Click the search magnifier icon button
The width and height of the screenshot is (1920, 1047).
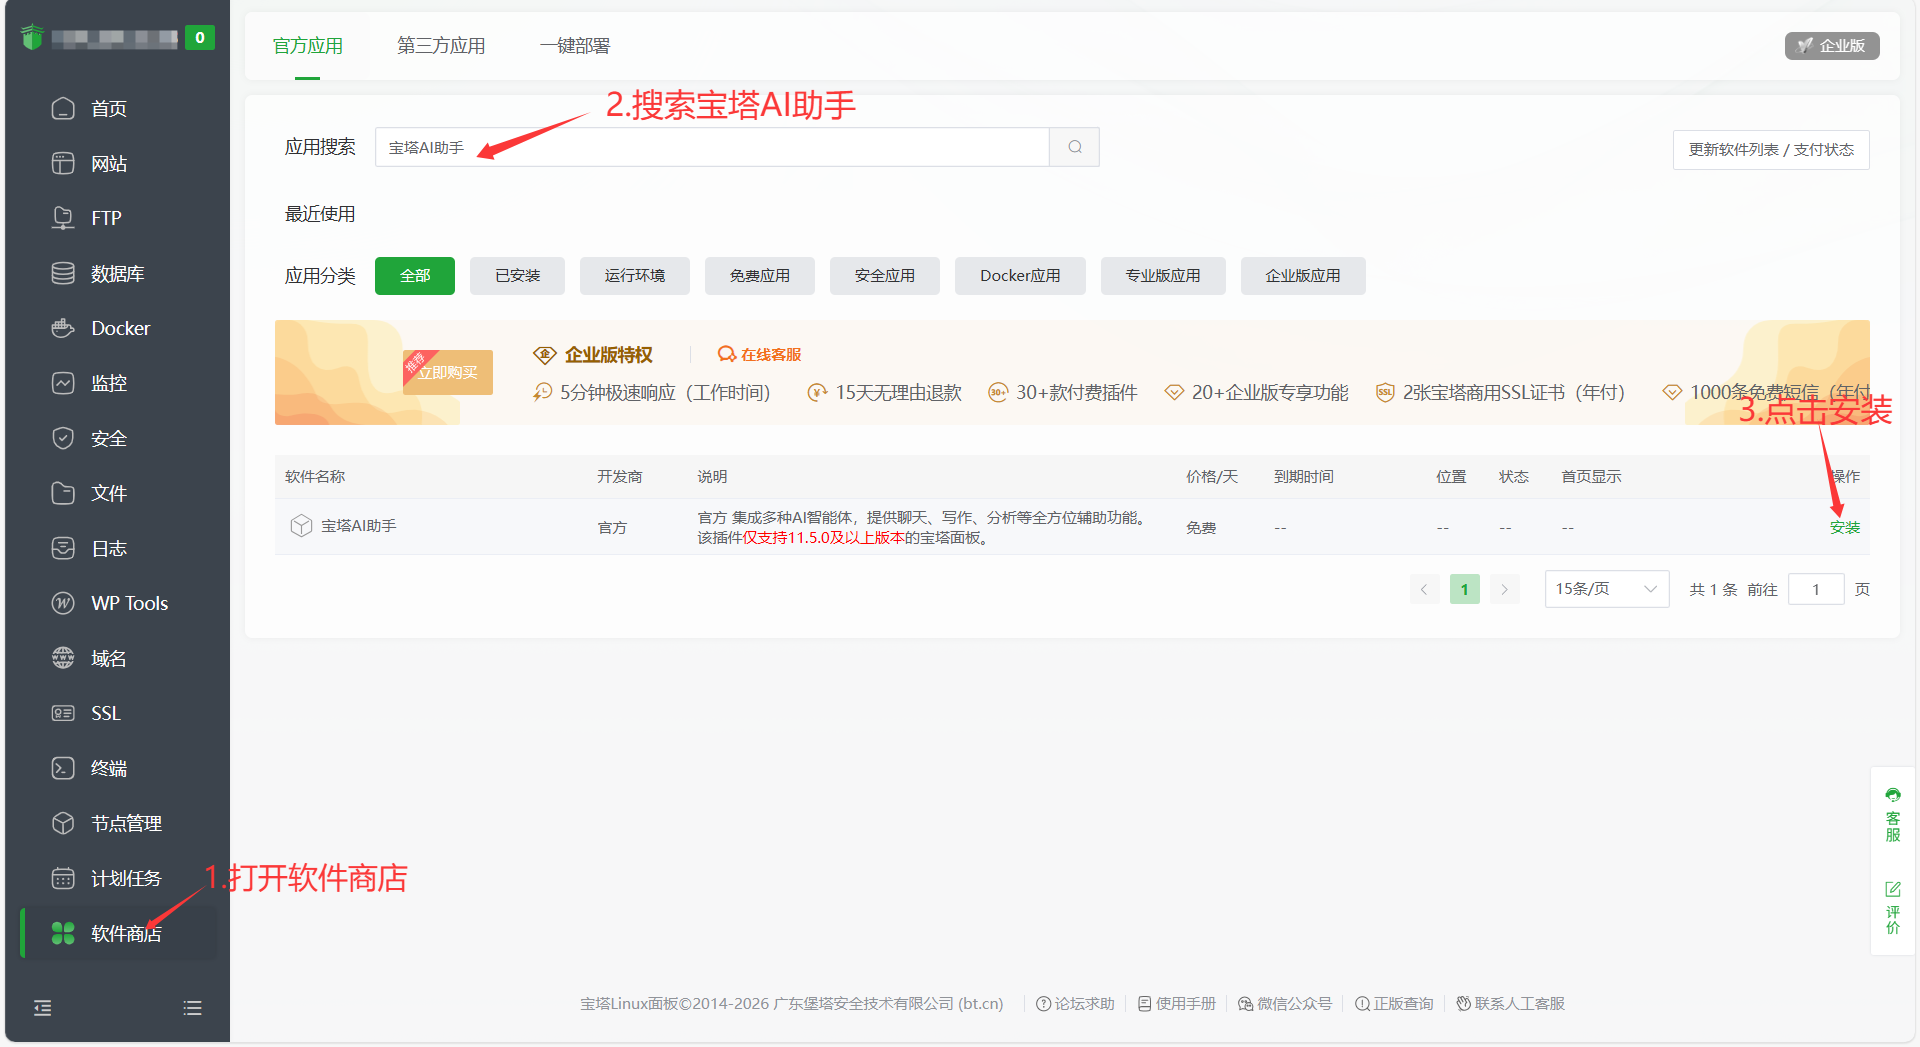pyautogui.click(x=1074, y=147)
